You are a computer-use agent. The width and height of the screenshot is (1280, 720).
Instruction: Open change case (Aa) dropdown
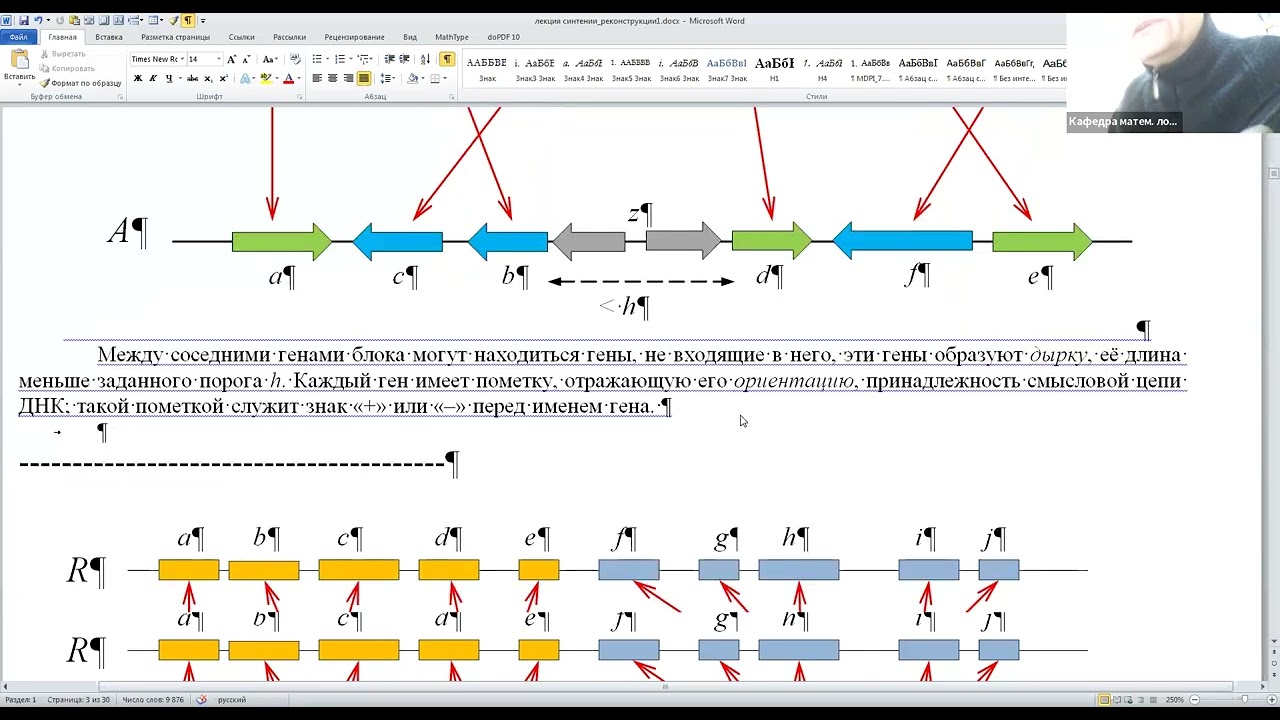(x=269, y=59)
